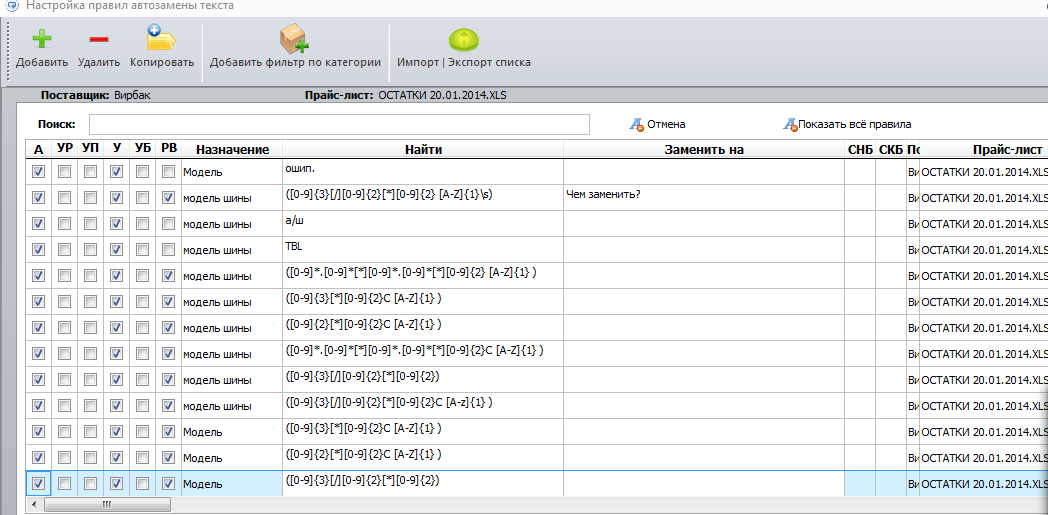Toggle УР checkbox in а/ш row

tap(64, 224)
